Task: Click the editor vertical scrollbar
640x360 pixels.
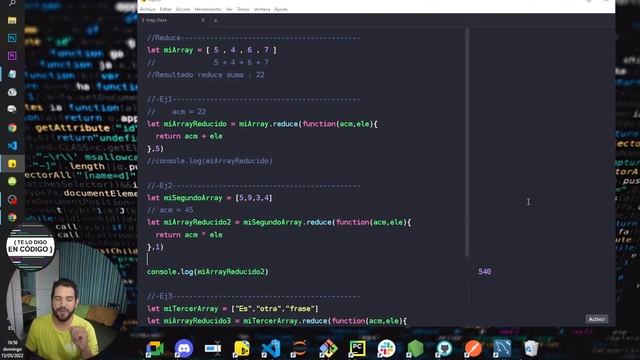Action: click(x=467, y=143)
